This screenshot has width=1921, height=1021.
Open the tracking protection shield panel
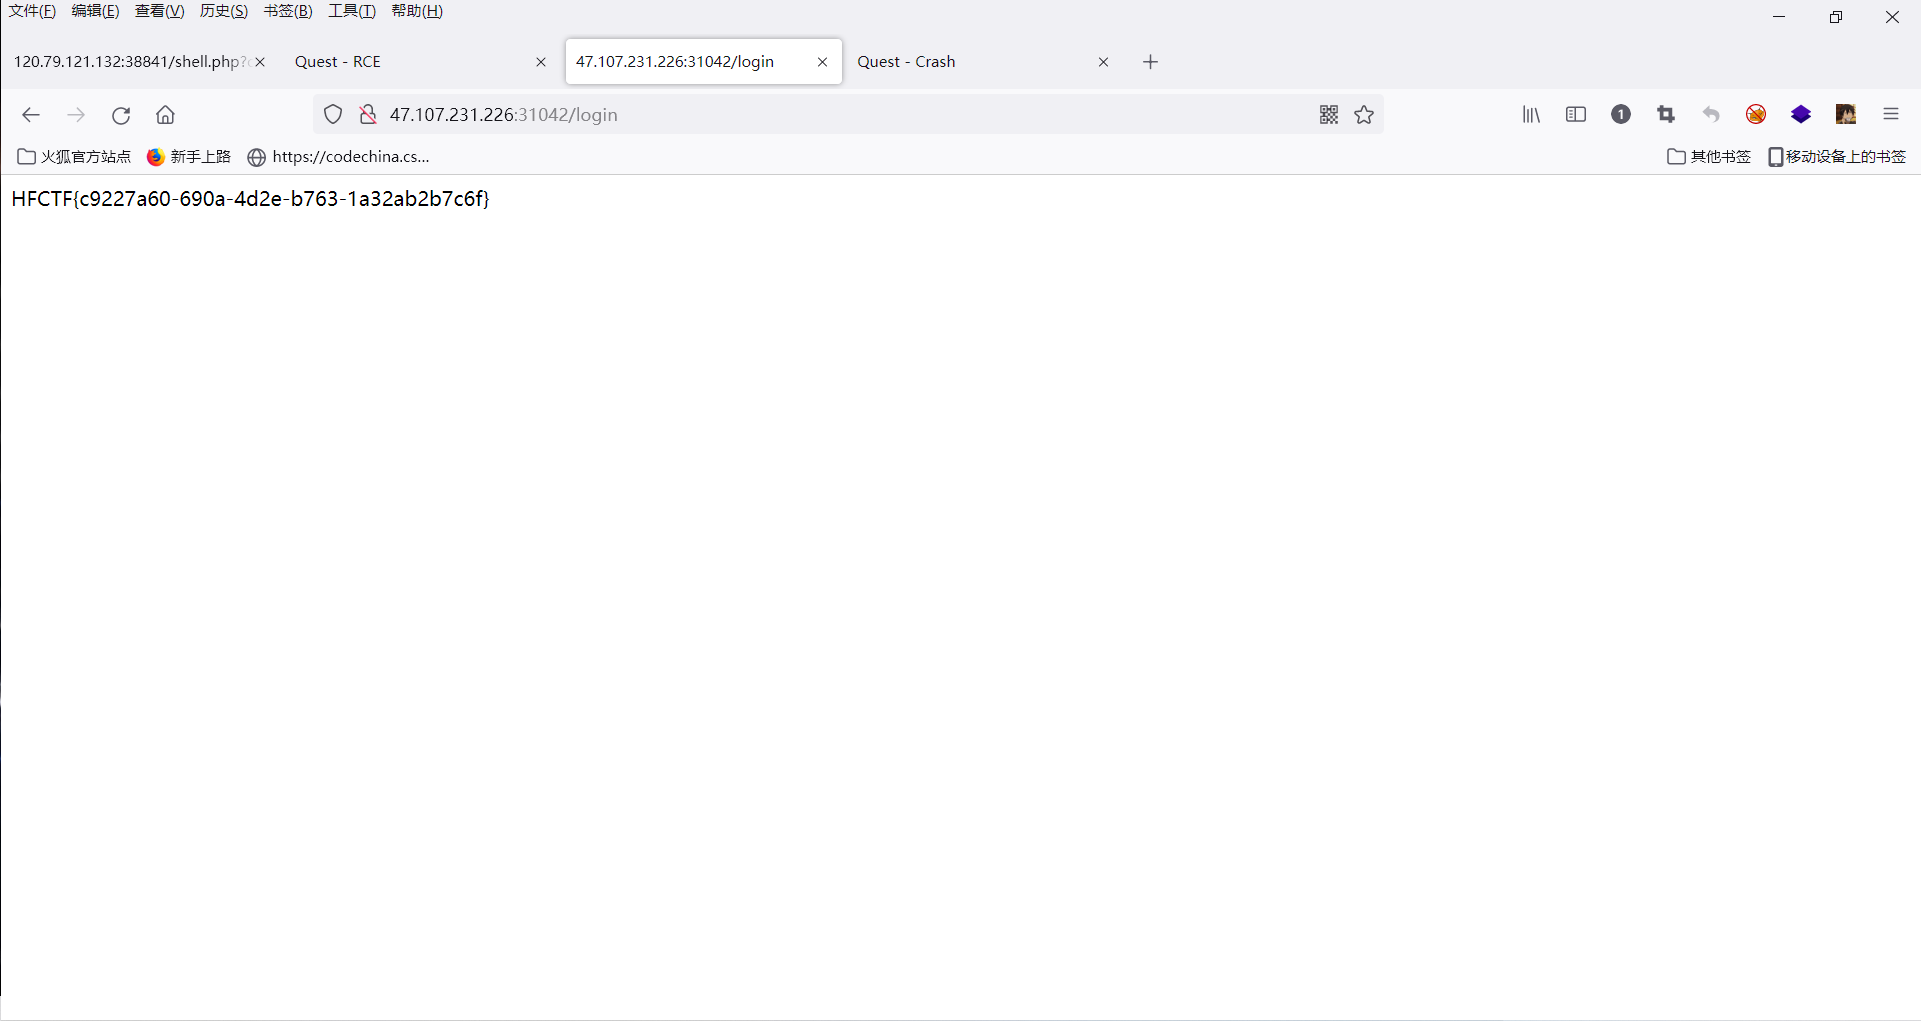point(333,115)
